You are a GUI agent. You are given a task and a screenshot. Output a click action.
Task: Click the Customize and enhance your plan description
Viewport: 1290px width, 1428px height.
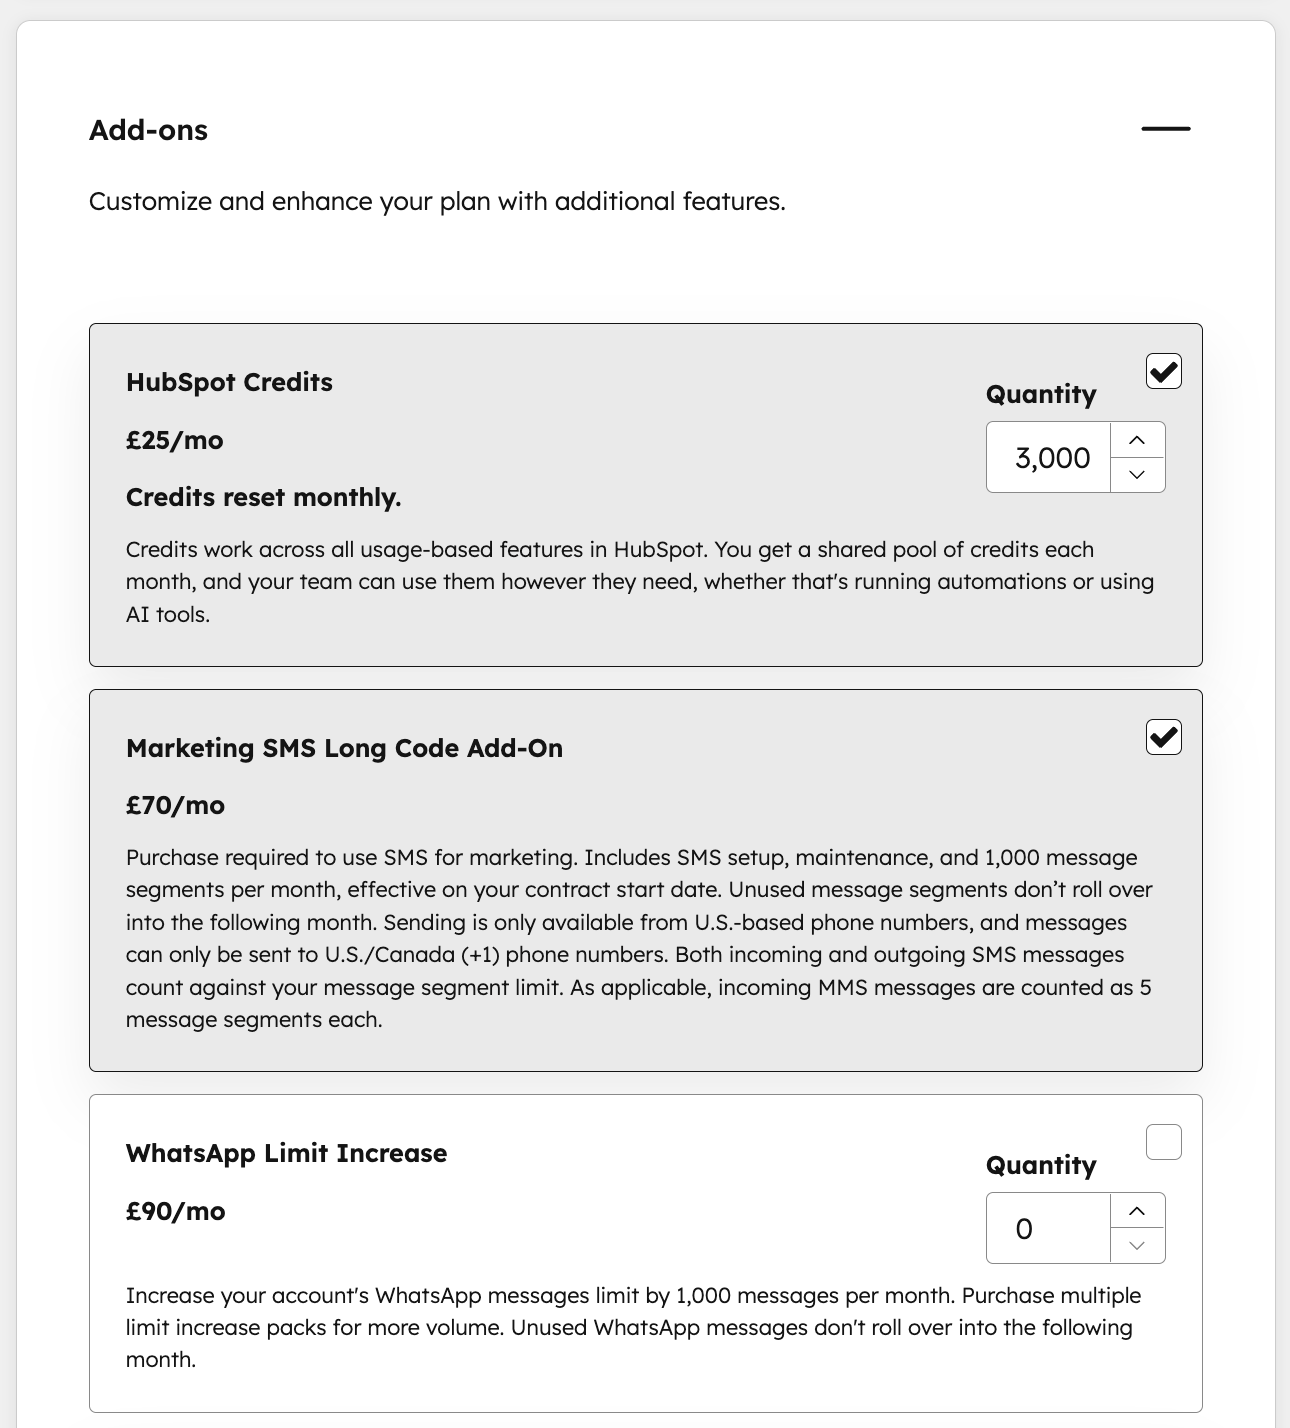click(437, 201)
